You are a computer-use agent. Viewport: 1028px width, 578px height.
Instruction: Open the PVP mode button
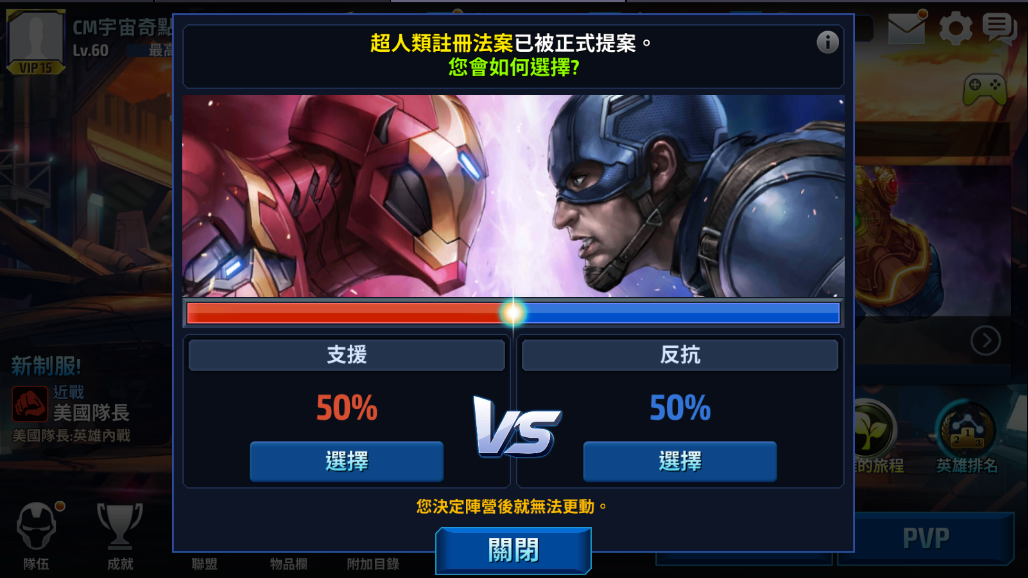coord(926,539)
